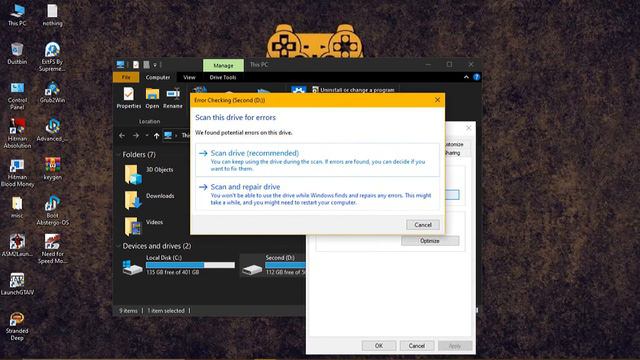Launch the Hitman Blood Money shortcut
This screenshot has width=640, height=360.
coord(17,172)
